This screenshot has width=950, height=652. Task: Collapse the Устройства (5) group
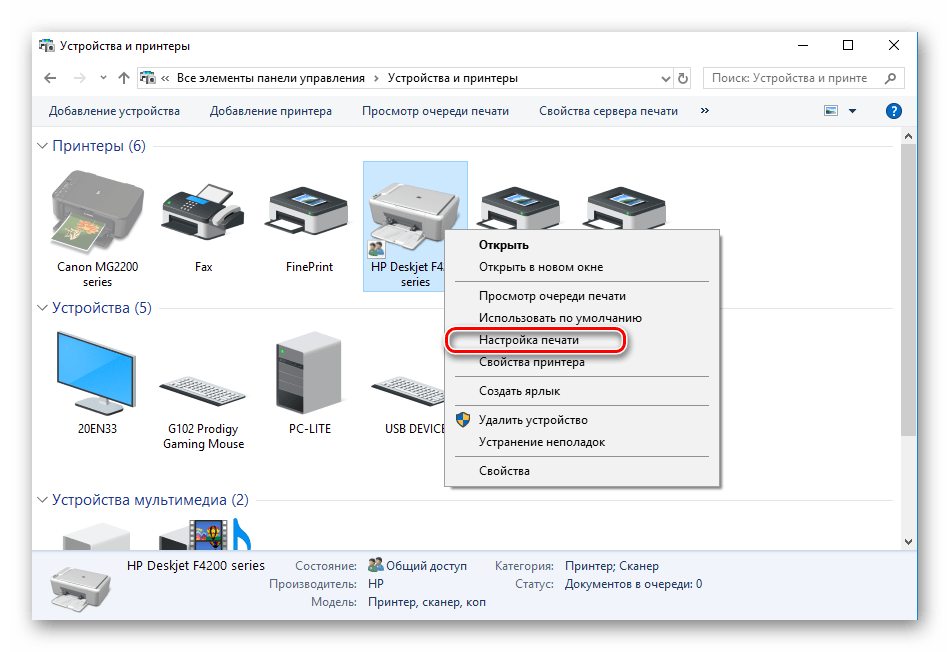click(x=43, y=308)
